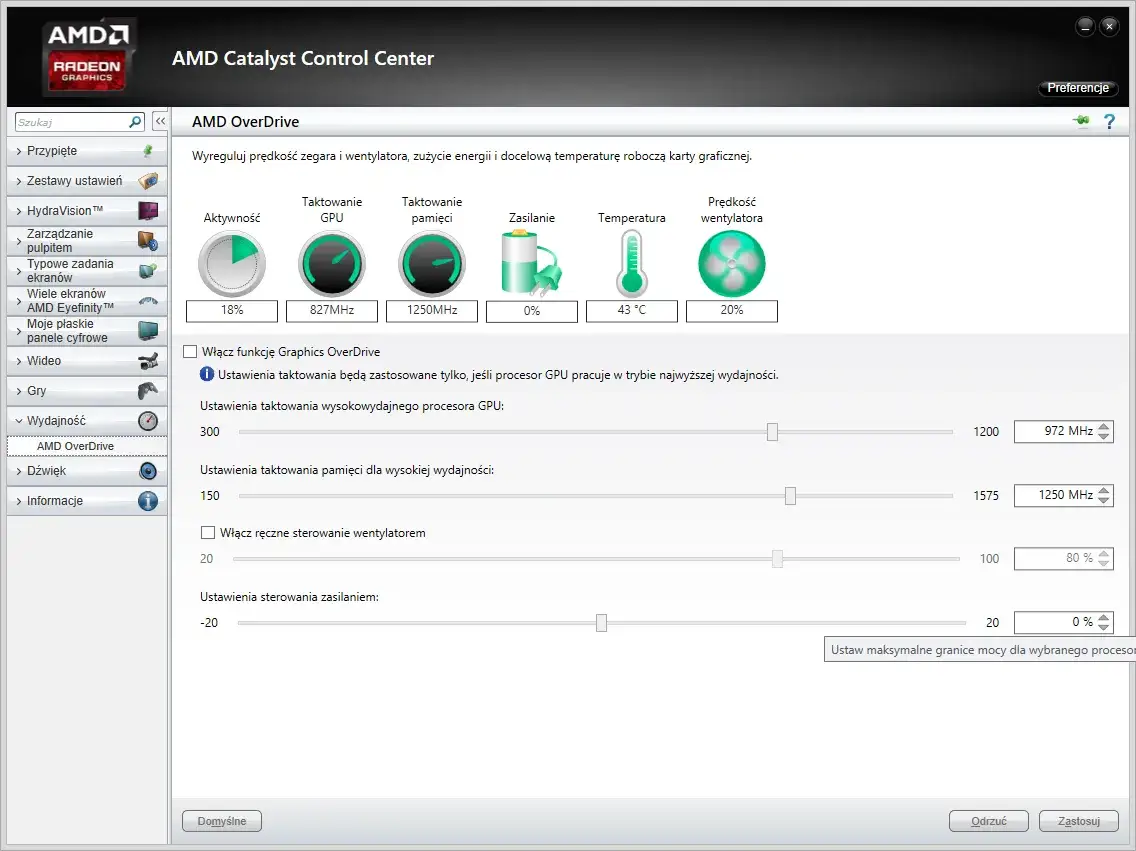Enable manual fan control checkbox

click(208, 532)
